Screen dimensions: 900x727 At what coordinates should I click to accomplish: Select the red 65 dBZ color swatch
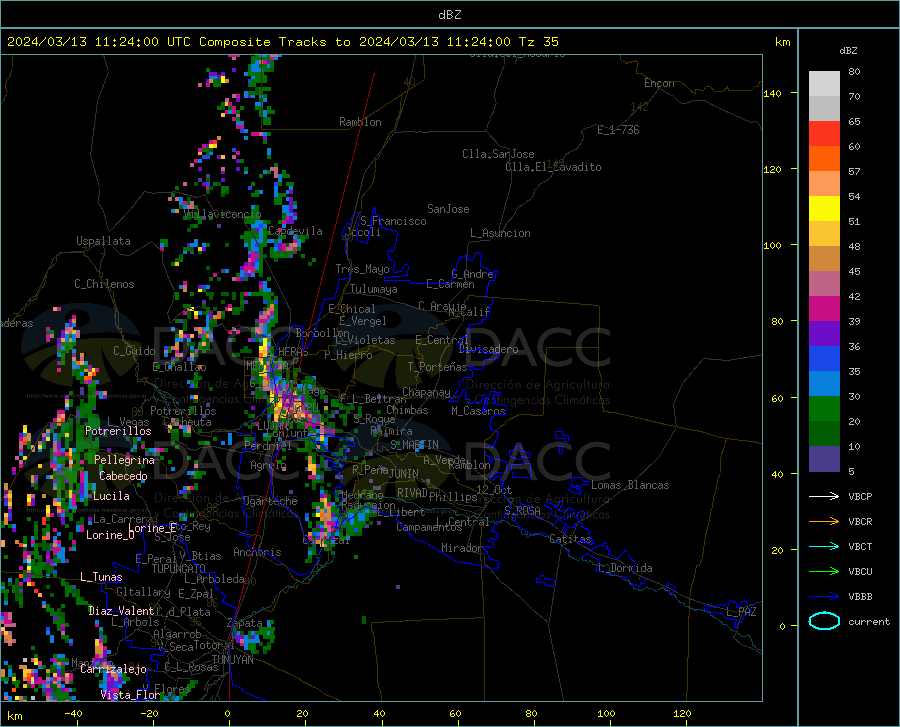(824, 134)
